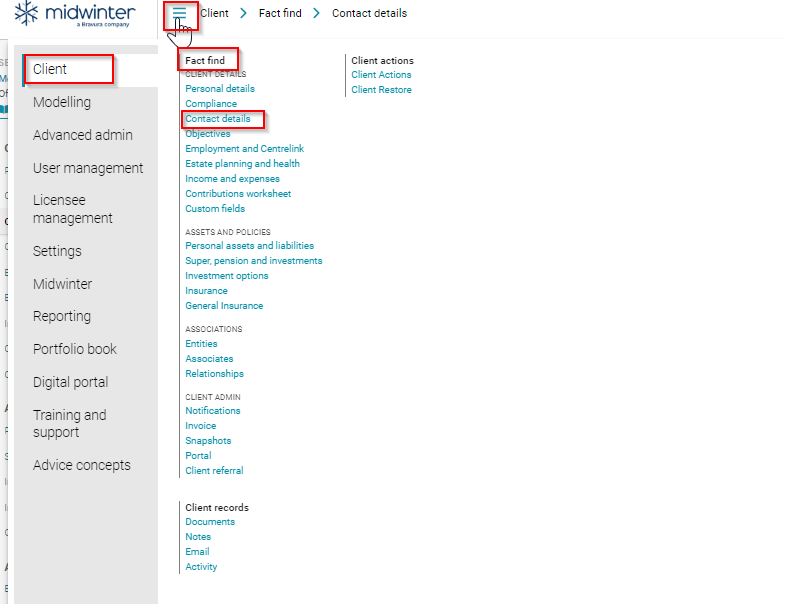Open the Objectives link

tap(208, 134)
